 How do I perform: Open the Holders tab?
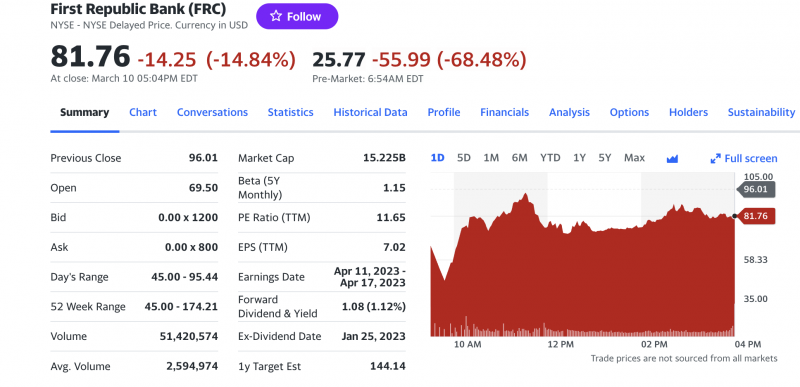point(688,112)
